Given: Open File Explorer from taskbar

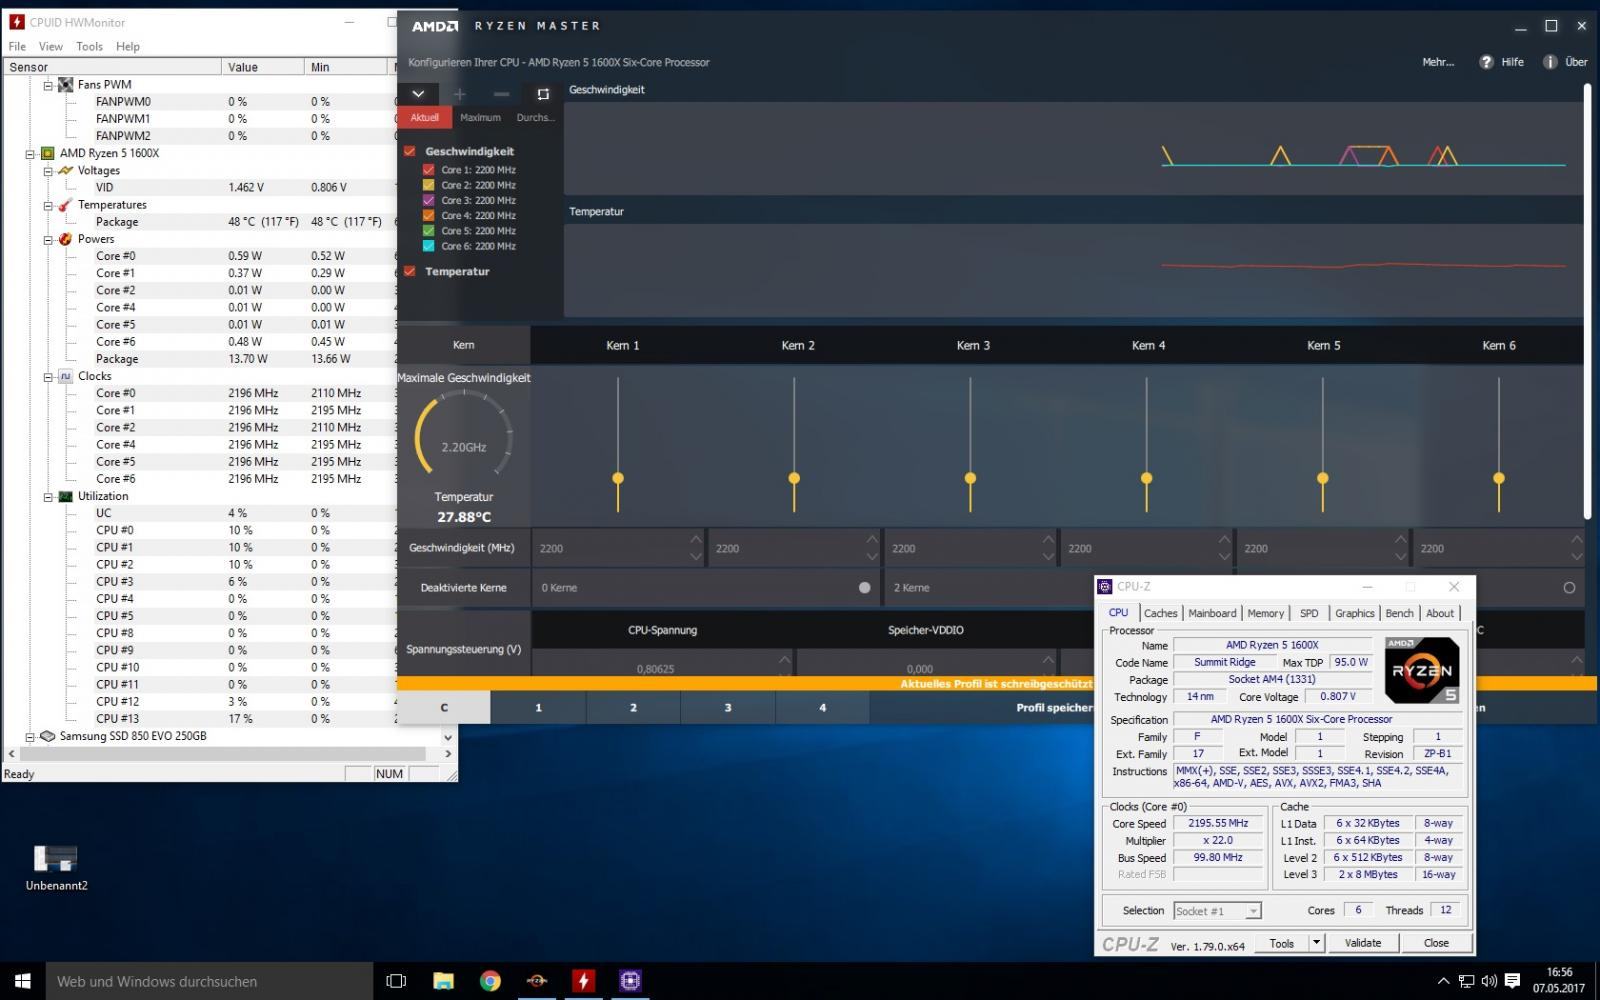Looking at the screenshot, I should (x=443, y=981).
